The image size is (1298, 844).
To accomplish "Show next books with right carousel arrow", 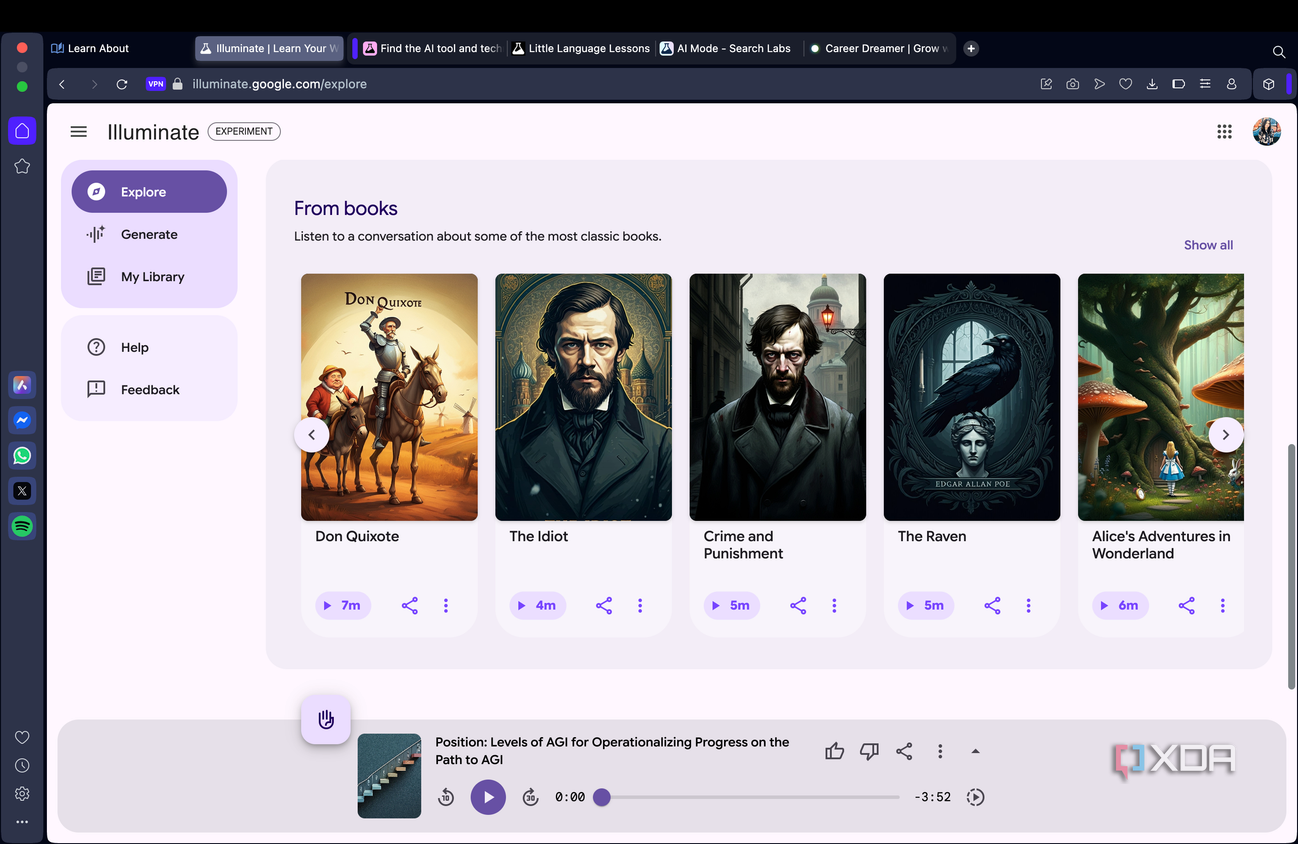I will pos(1226,435).
